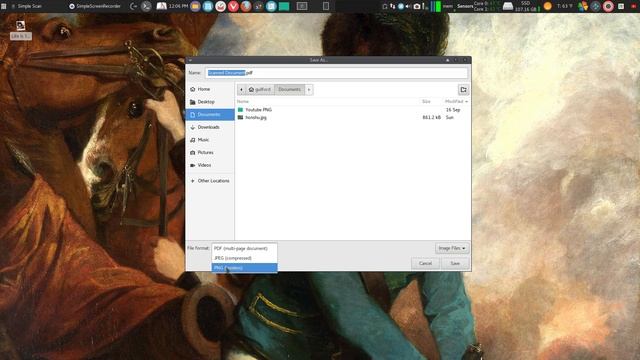
Task: Click the Cancel button
Action: [425, 263]
